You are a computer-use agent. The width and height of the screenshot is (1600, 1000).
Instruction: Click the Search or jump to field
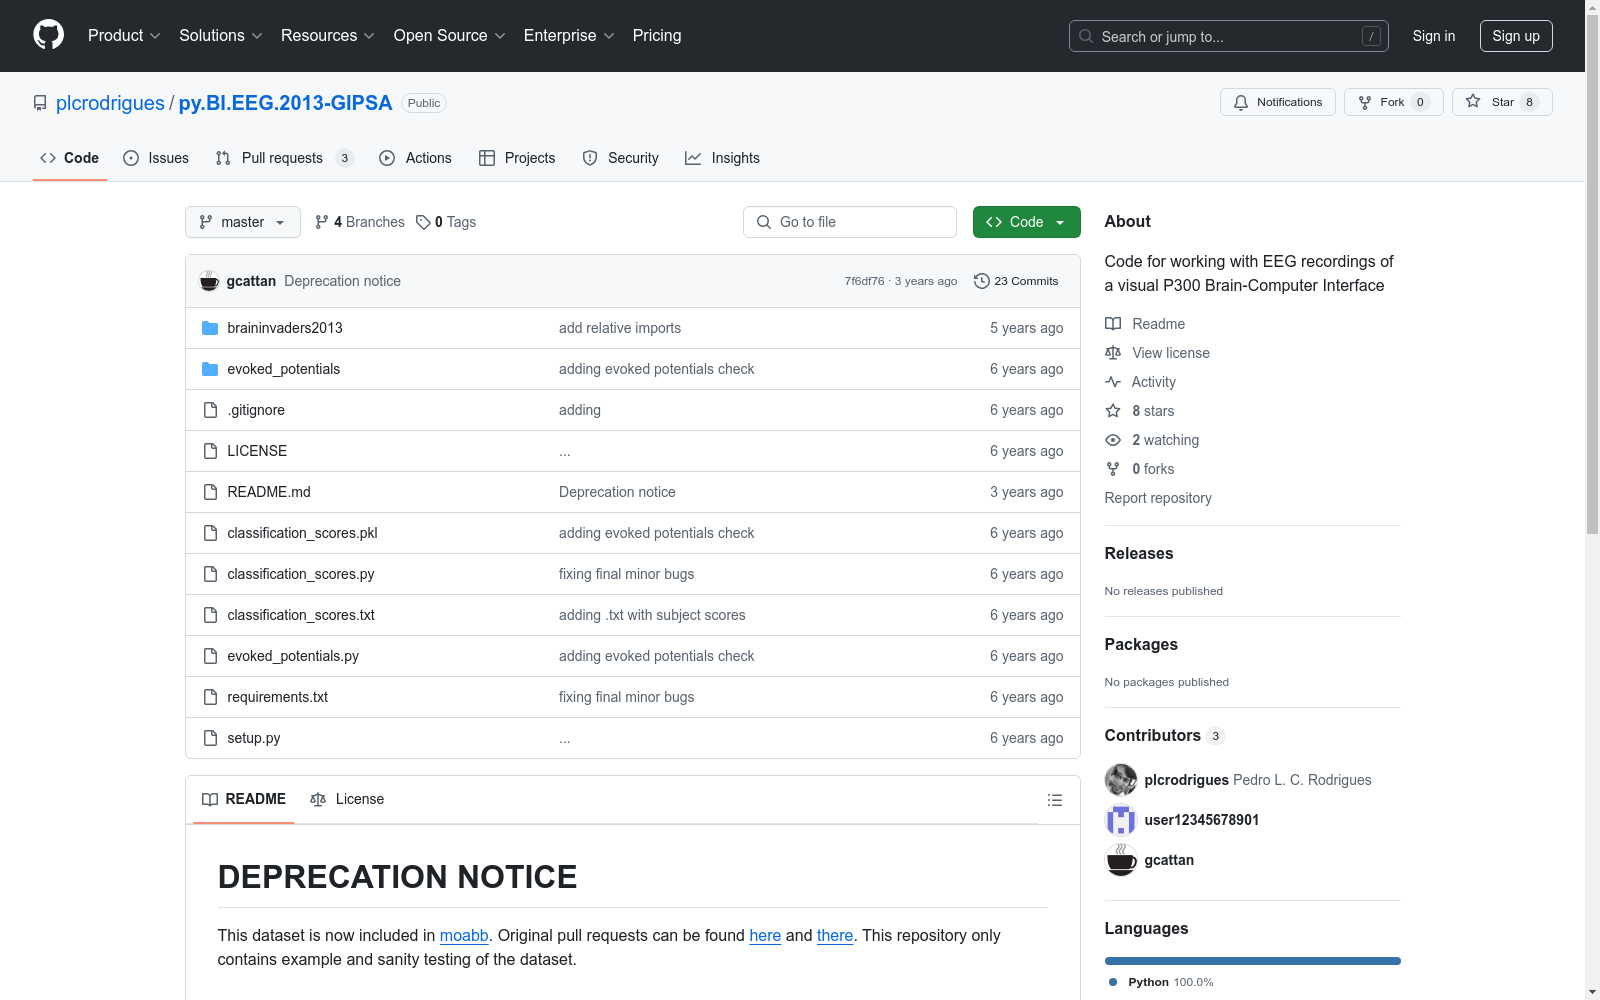(1229, 36)
